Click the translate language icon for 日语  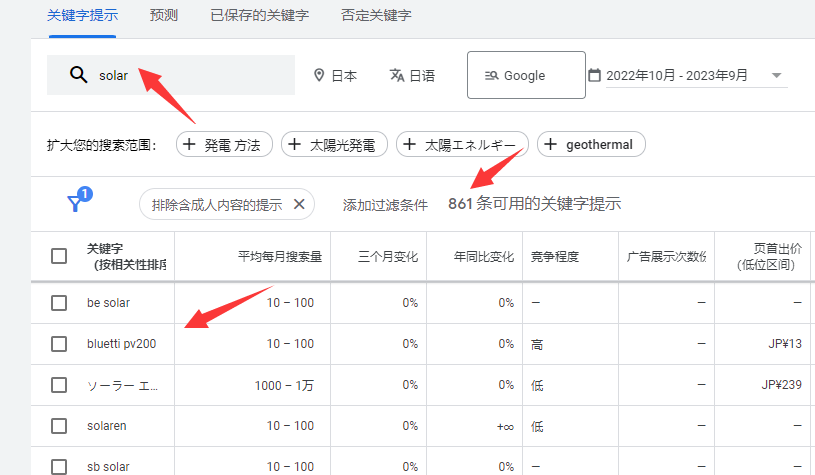pyautogui.click(x=397, y=75)
